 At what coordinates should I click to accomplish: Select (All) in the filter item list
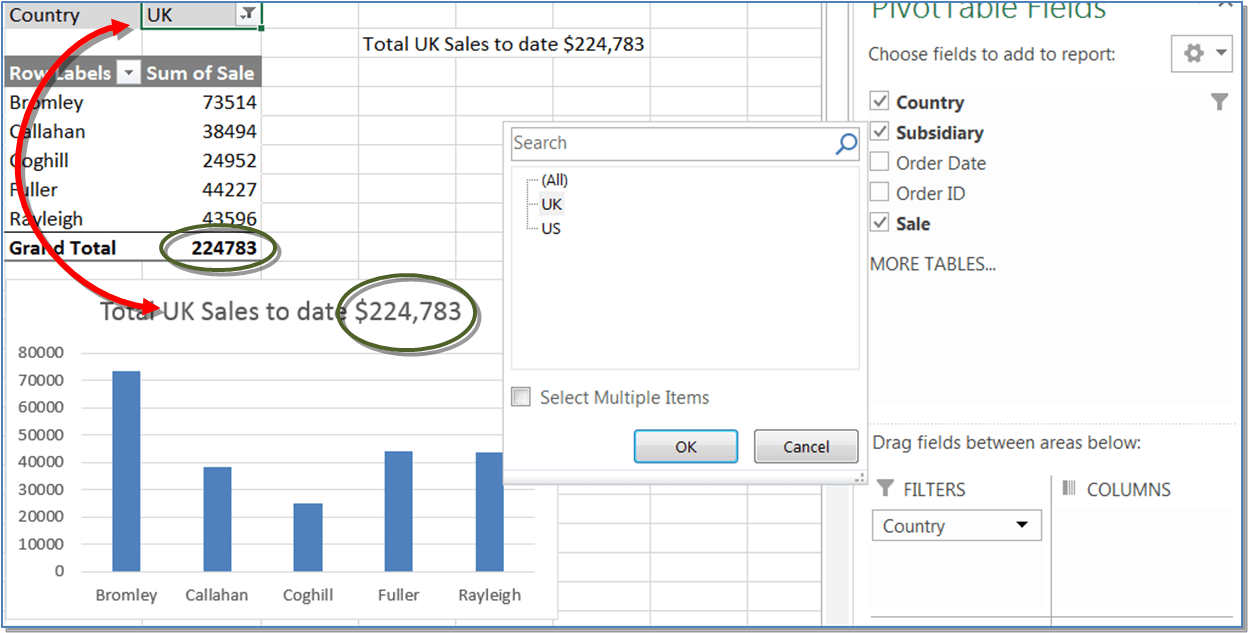(553, 180)
